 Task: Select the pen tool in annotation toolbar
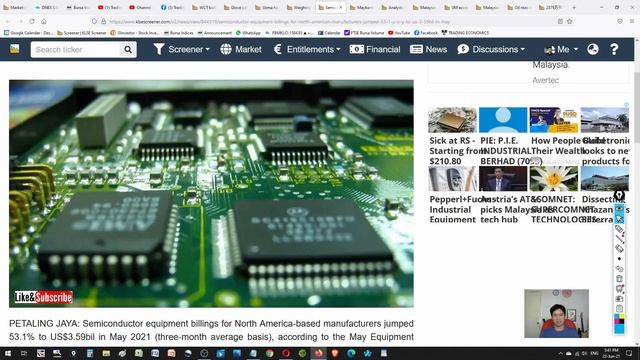pyautogui.click(x=619, y=229)
